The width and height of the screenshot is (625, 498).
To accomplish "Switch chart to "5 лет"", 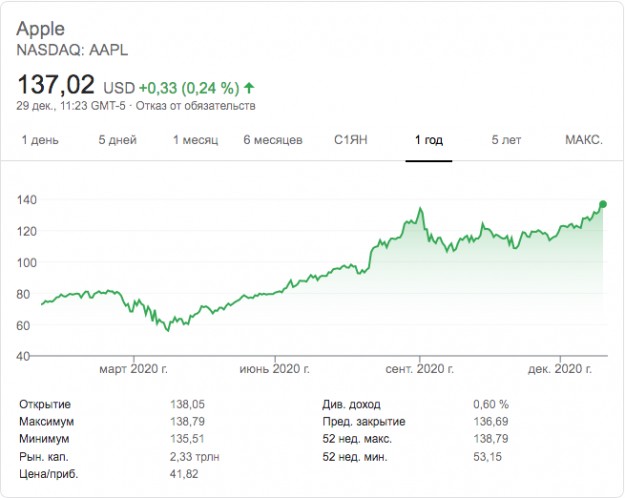I will point(506,140).
